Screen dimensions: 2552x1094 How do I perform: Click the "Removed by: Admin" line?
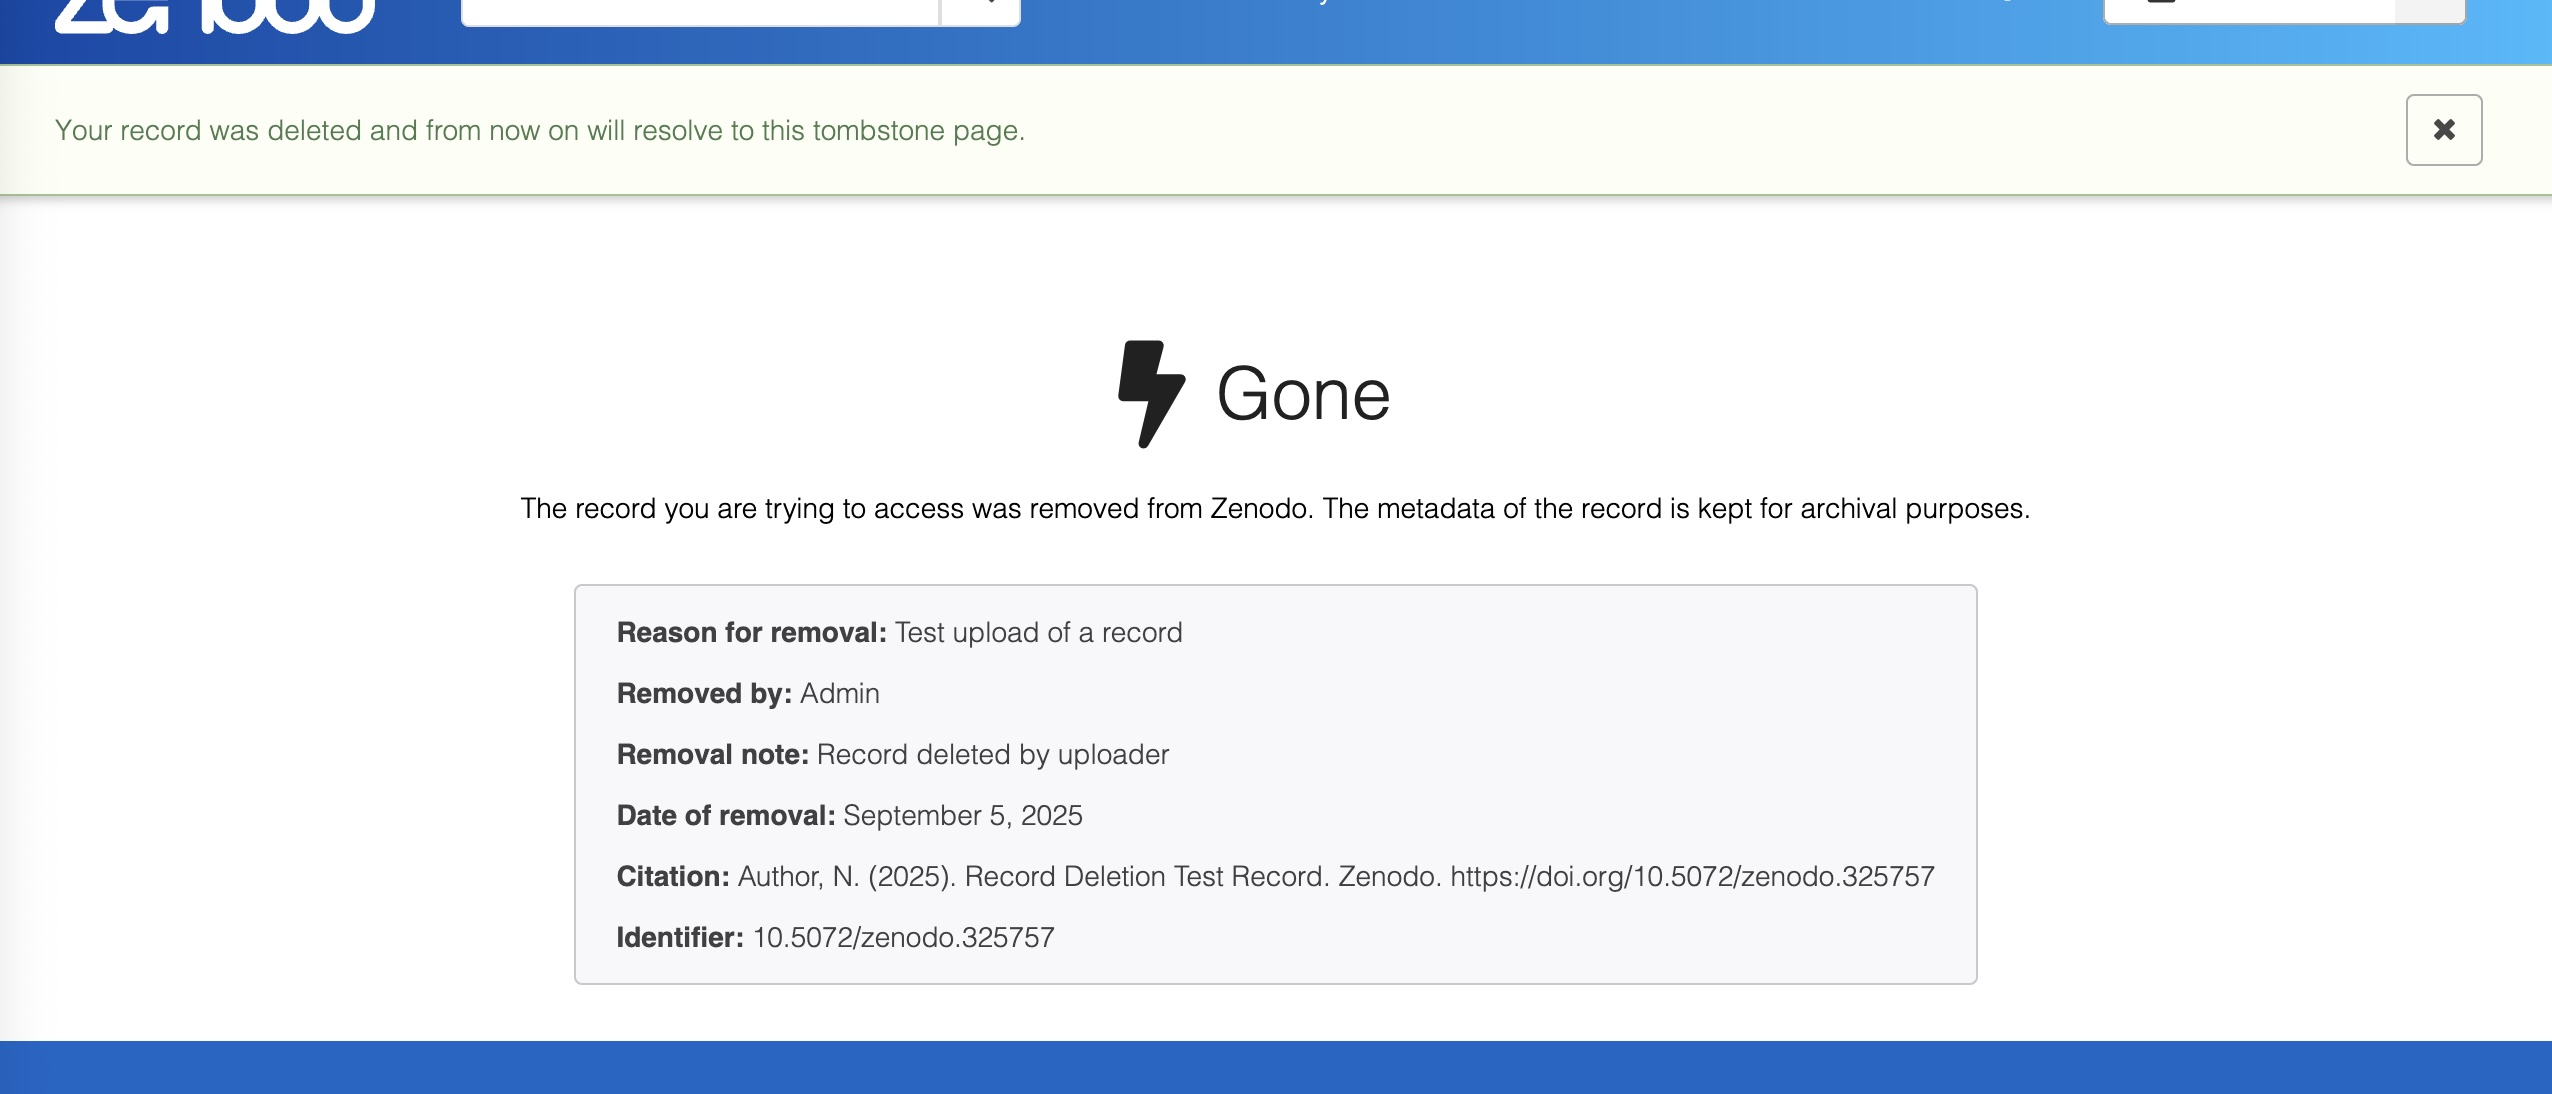click(748, 693)
